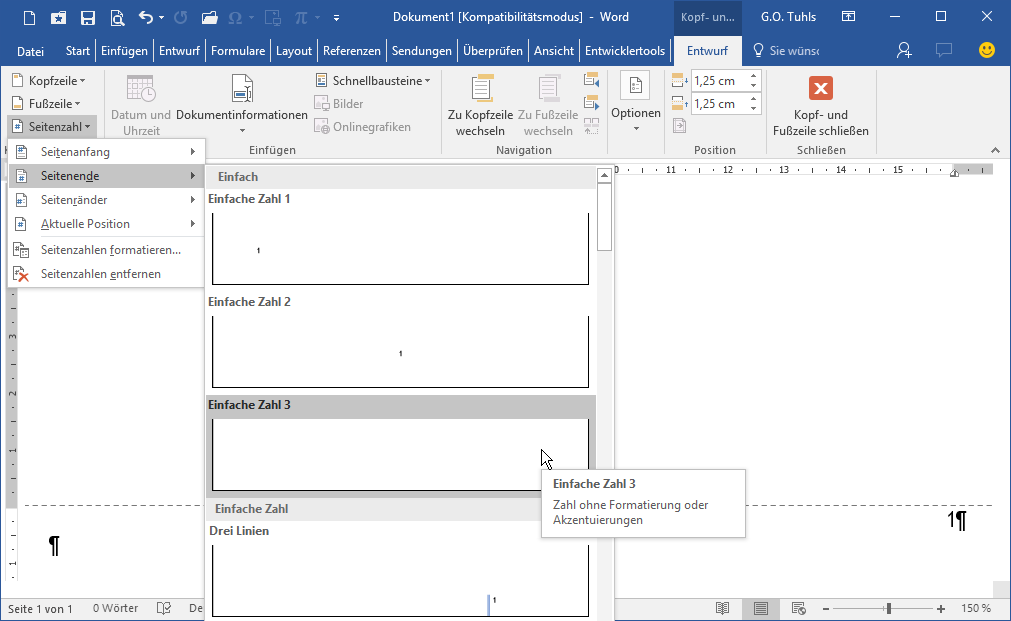Open the Überprüfen tab

[493, 51]
